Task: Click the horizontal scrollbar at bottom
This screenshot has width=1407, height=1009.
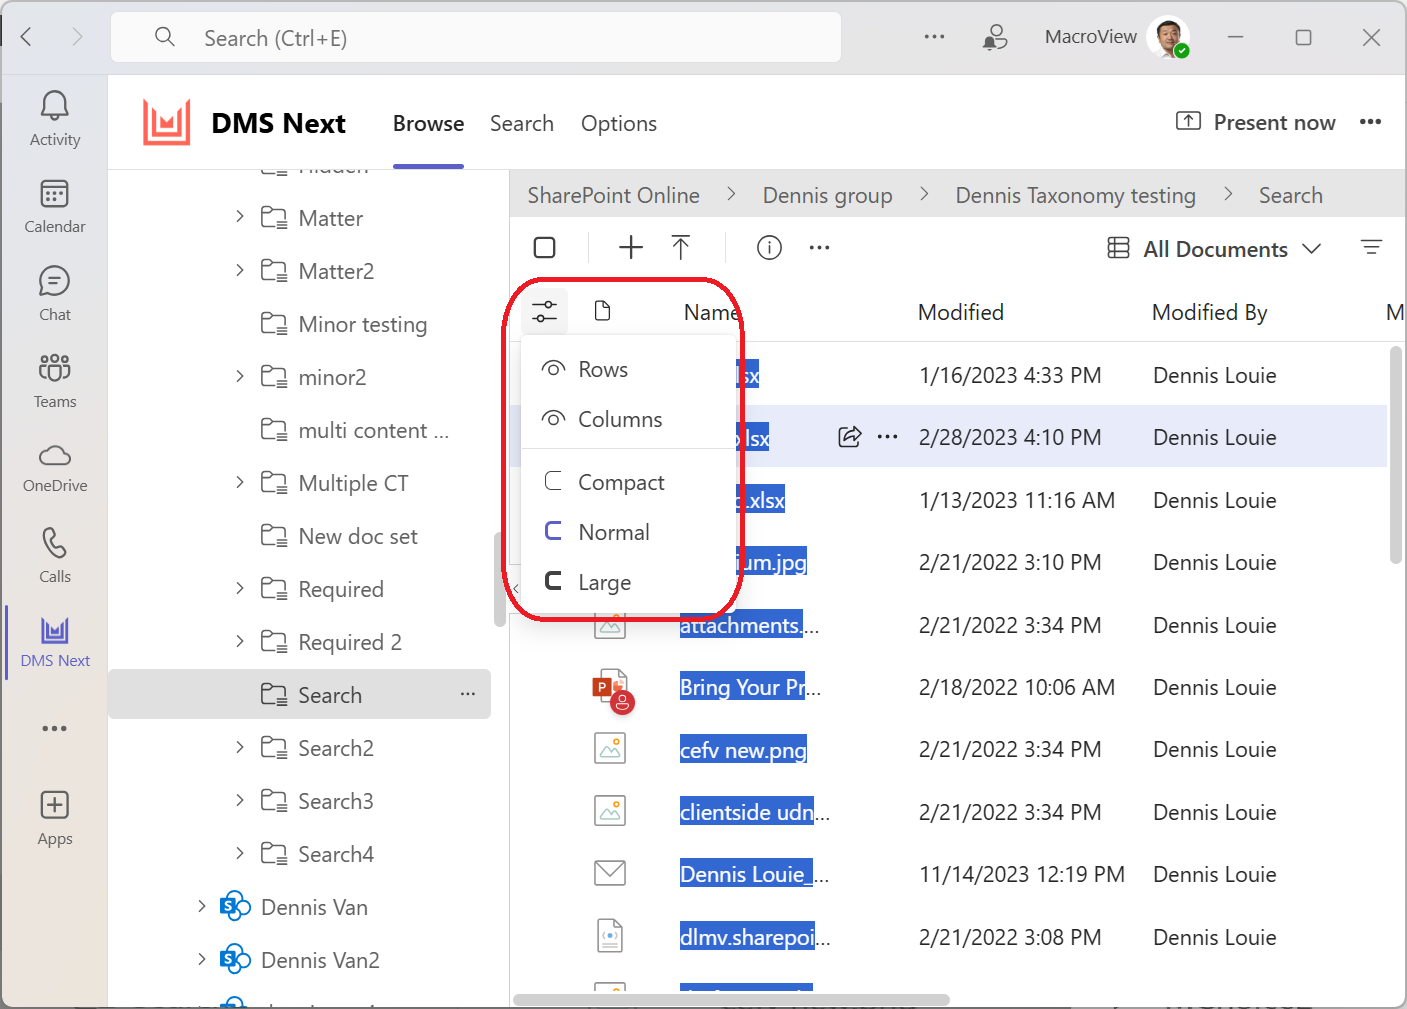Action: point(731,999)
